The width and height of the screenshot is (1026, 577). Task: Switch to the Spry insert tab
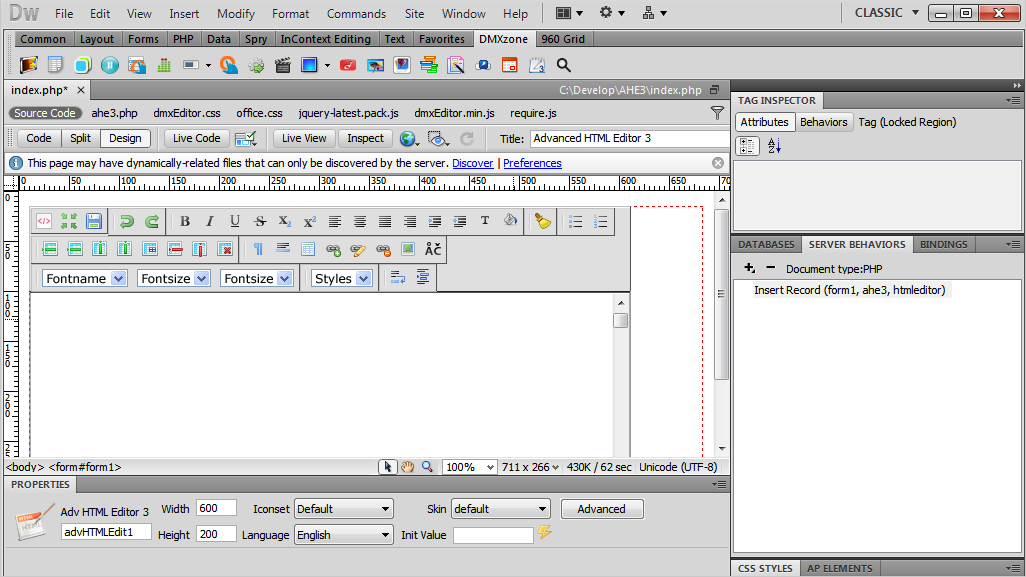(256, 39)
